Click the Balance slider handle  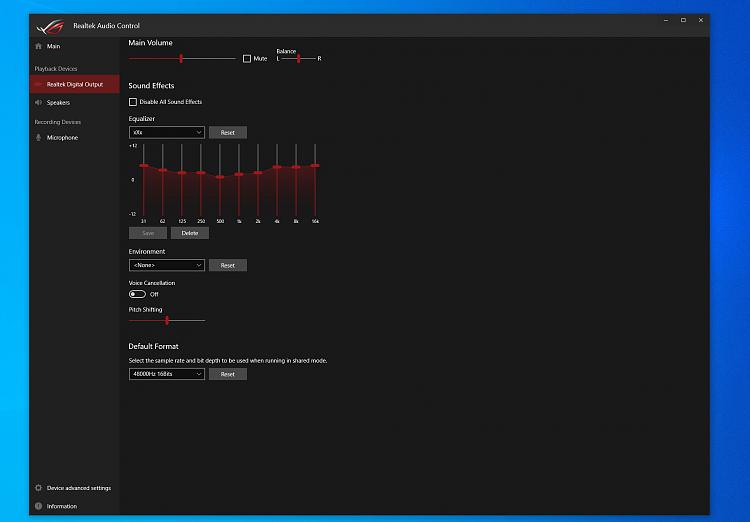pos(298,58)
